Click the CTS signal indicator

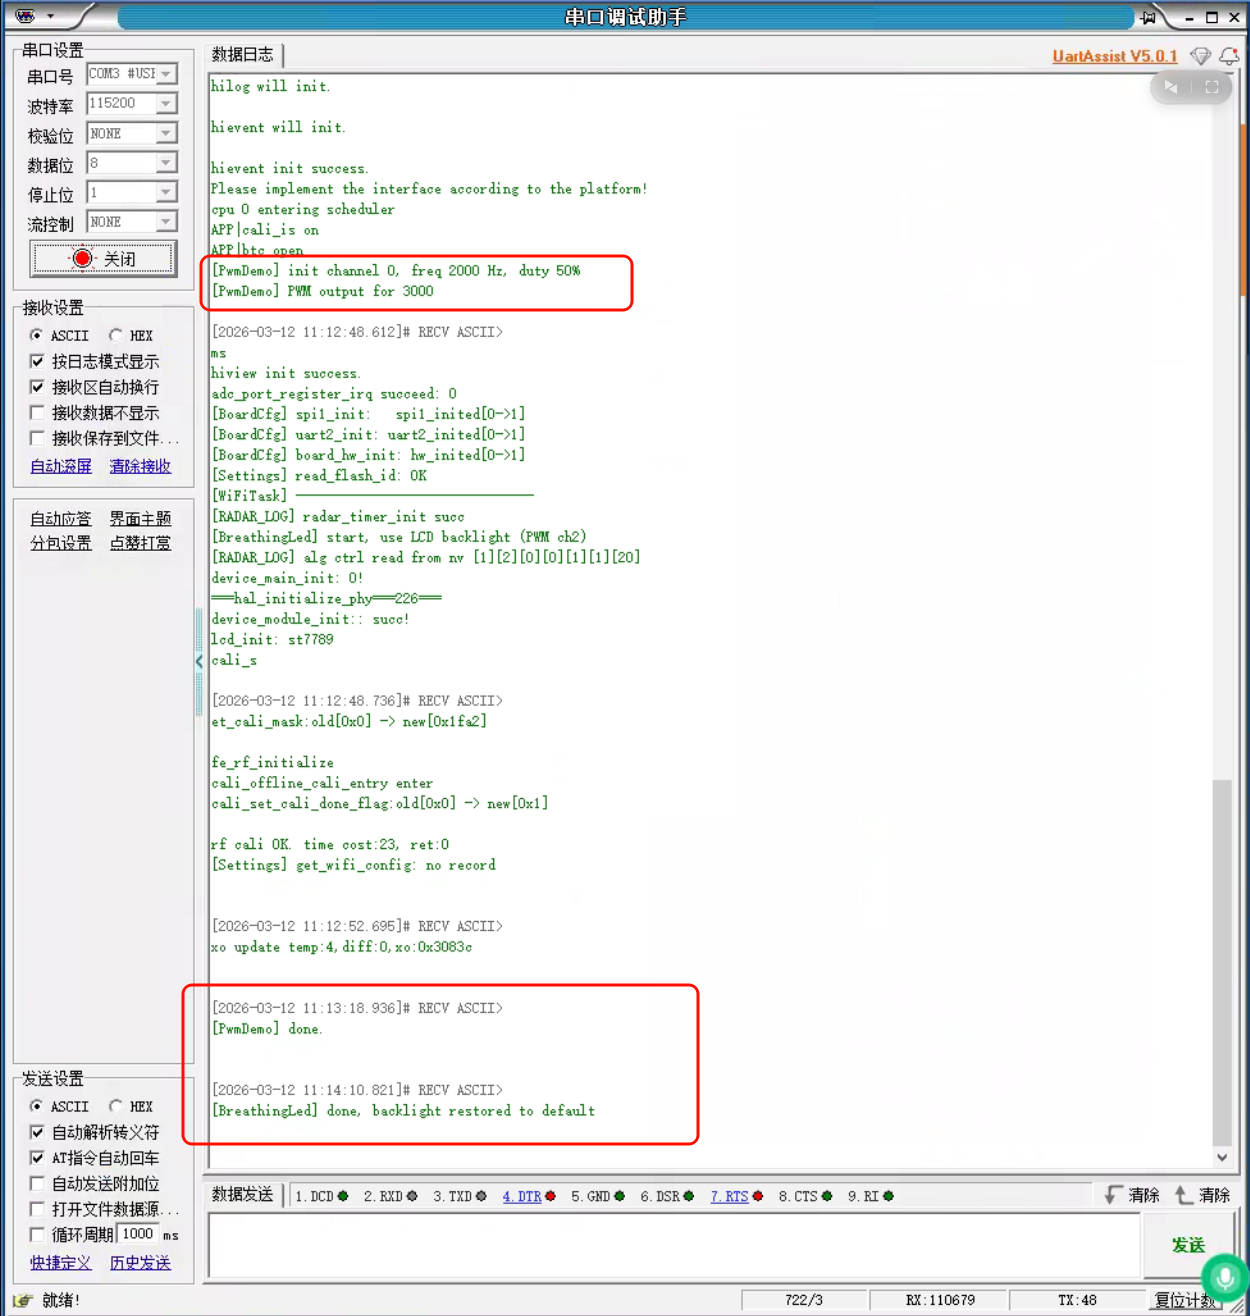[826, 1196]
